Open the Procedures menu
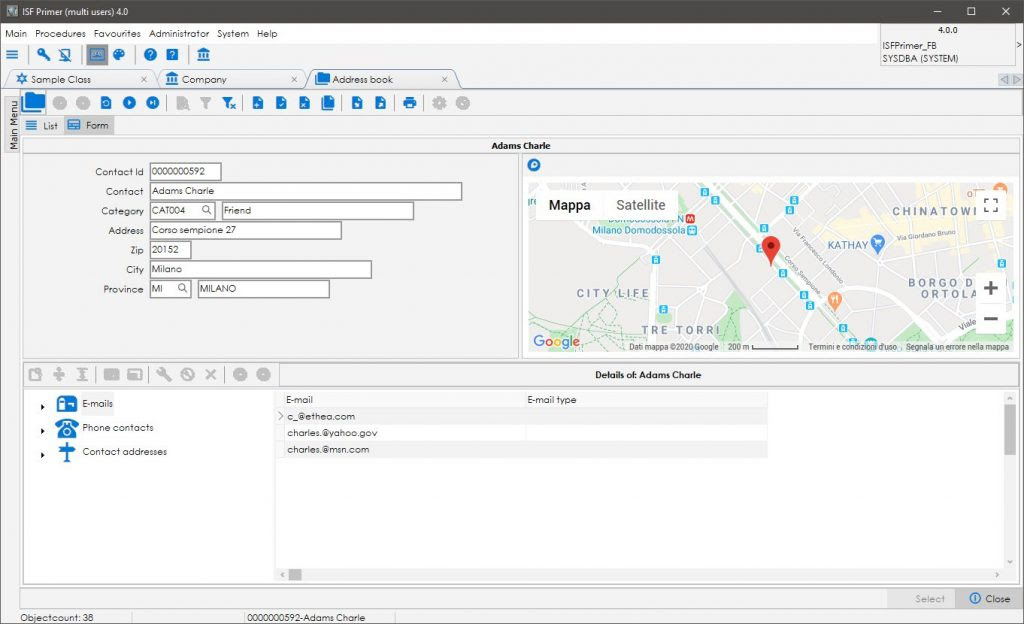The height and width of the screenshot is (624, 1024). tap(60, 33)
